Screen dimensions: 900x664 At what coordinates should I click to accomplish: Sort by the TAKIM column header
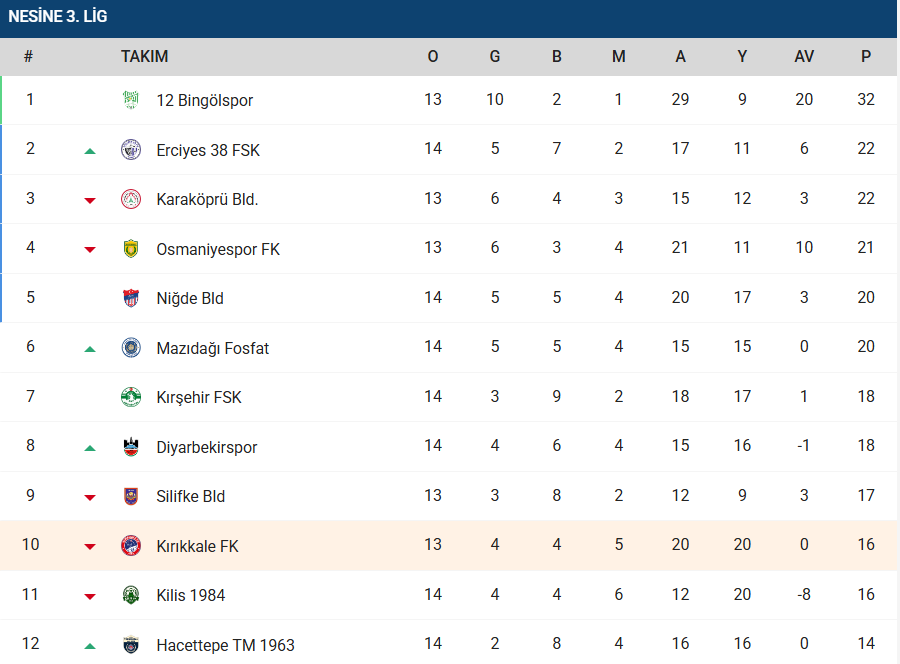point(144,57)
